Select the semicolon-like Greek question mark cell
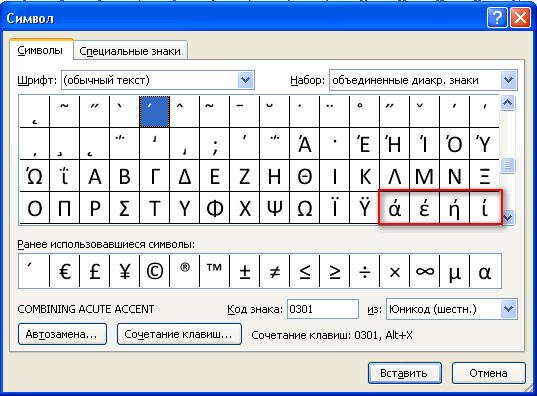This screenshot has width=537, height=396. click(x=214, y=144)
